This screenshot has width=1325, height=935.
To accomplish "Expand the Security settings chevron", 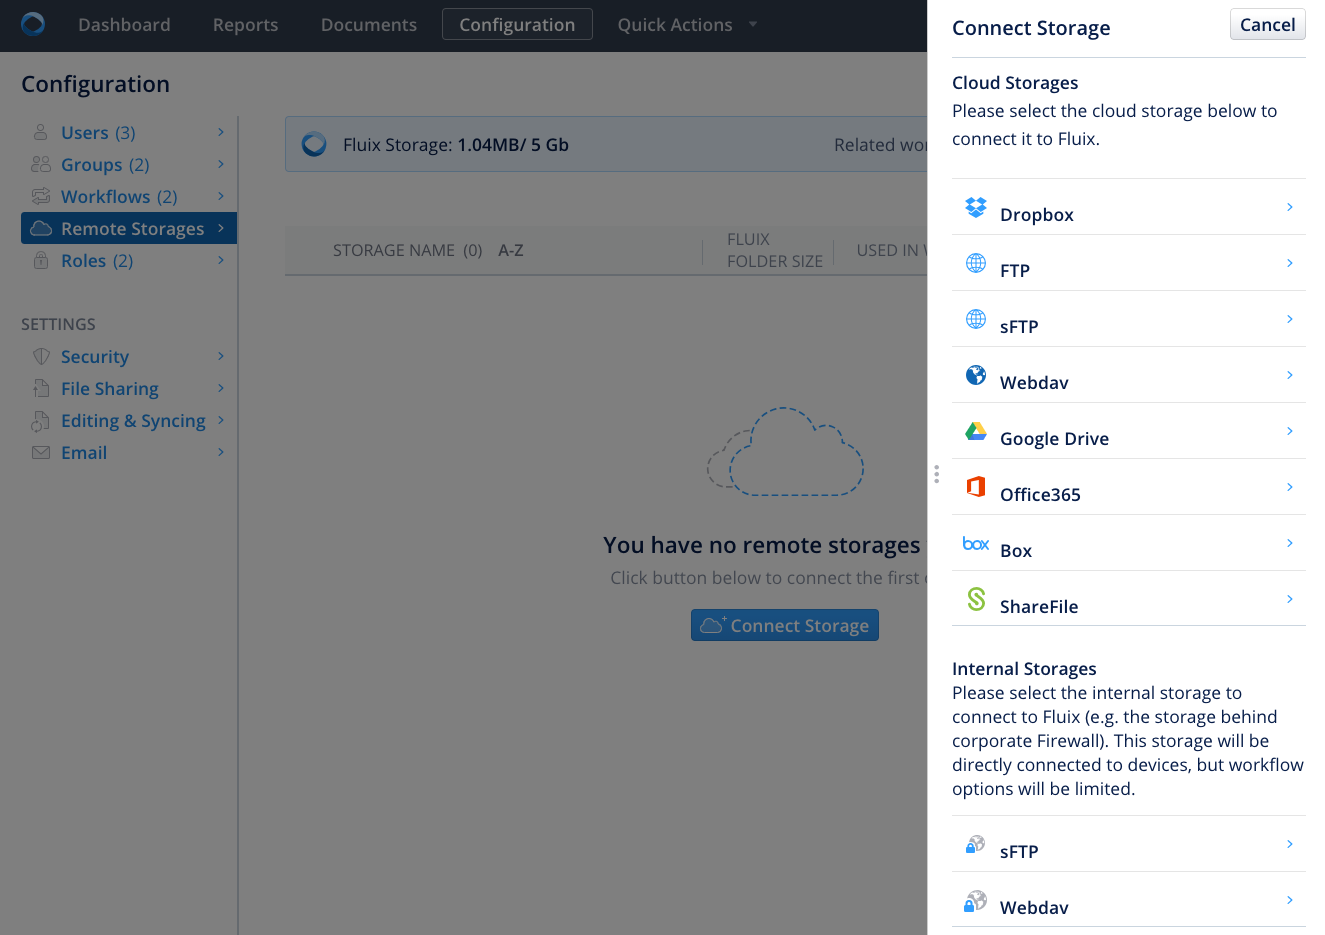I will [221, 356].
